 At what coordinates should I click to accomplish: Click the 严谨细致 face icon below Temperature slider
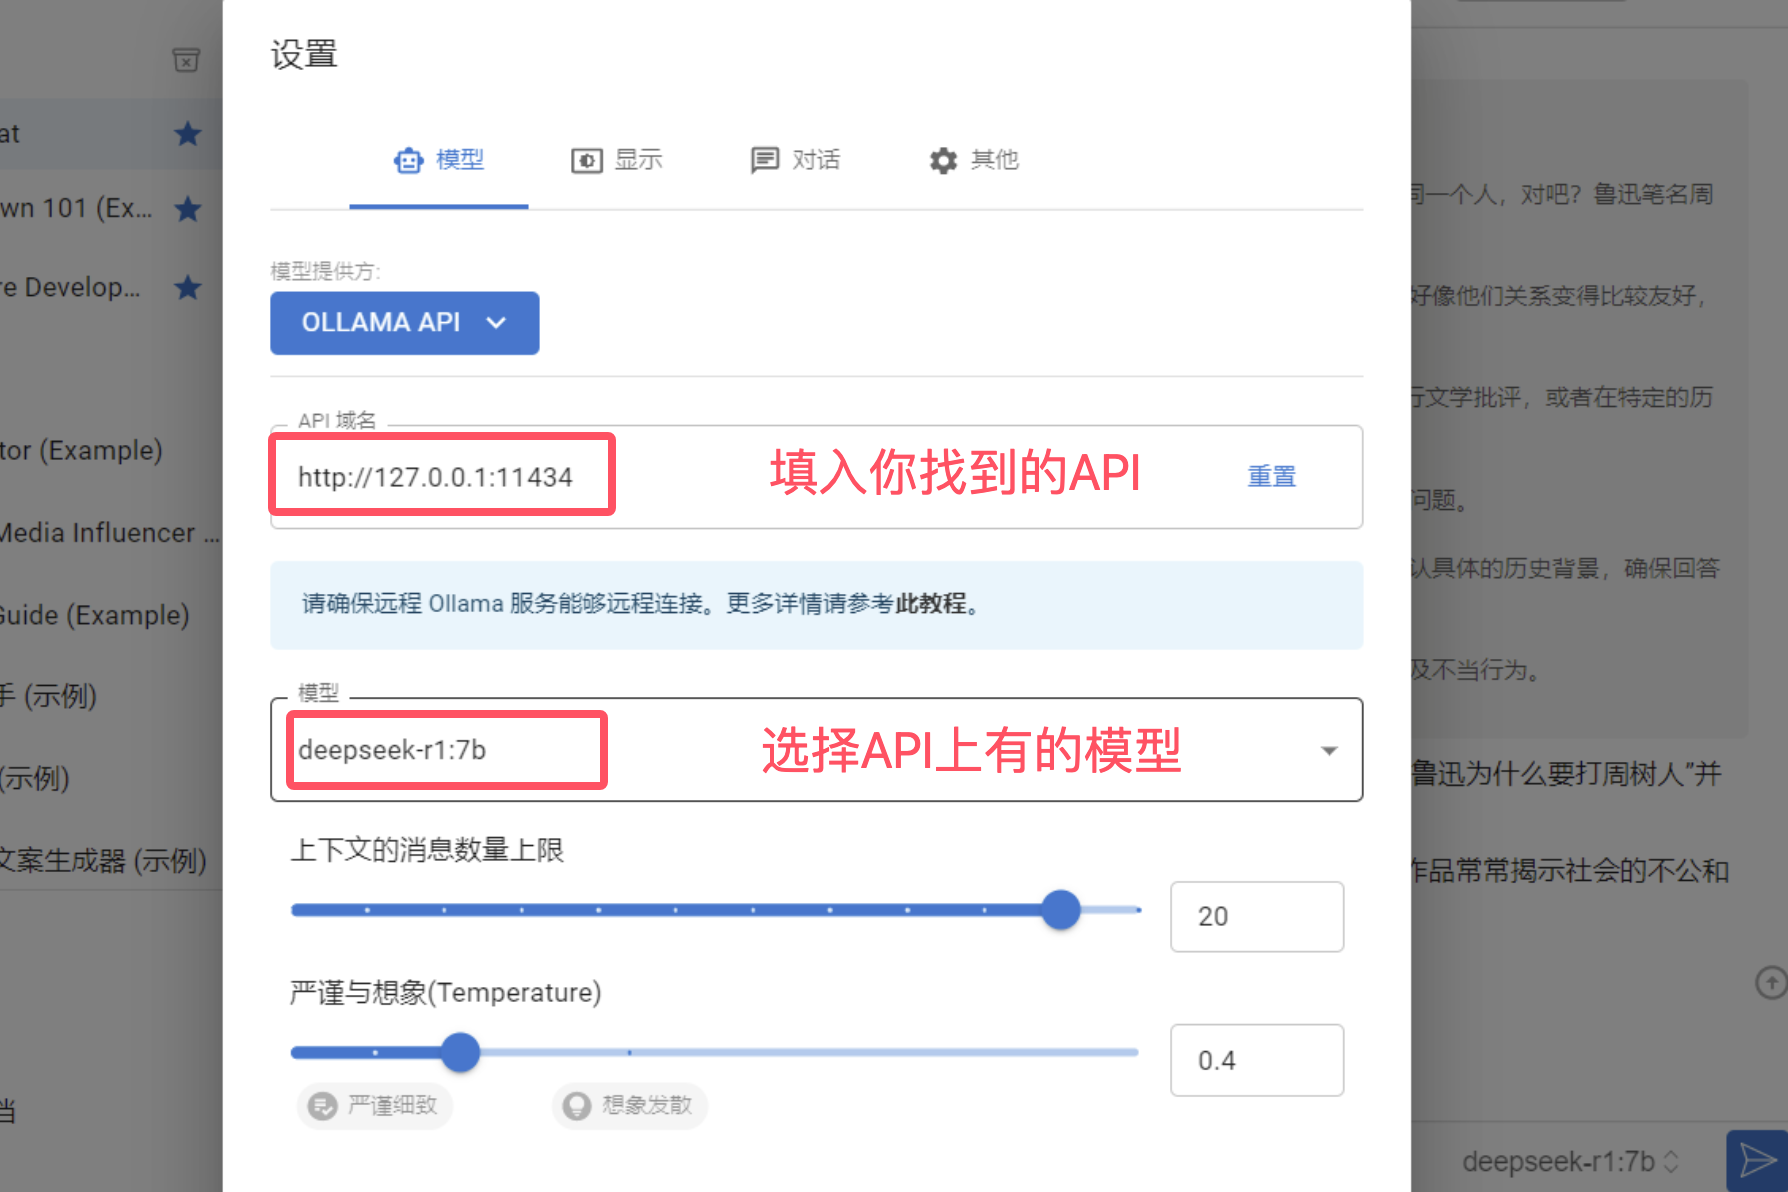[x=322, y=1106]
